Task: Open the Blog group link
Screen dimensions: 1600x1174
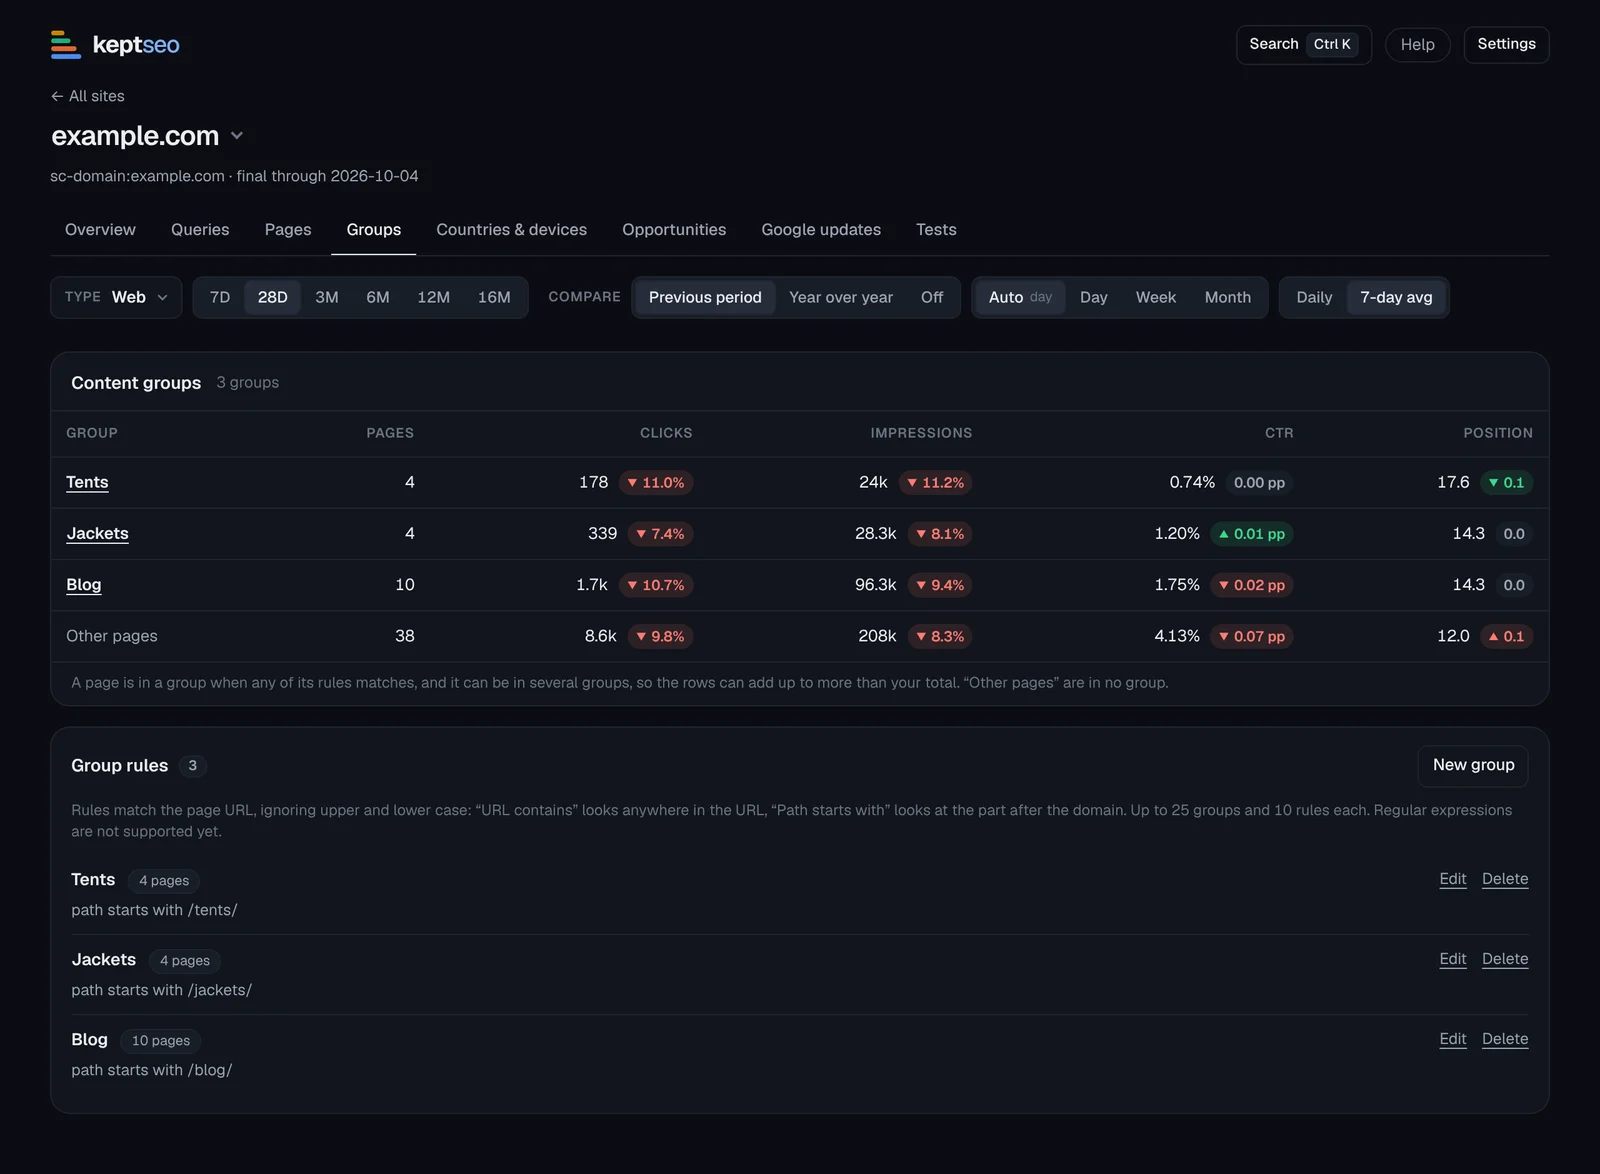Action: (x=84, y=585)
